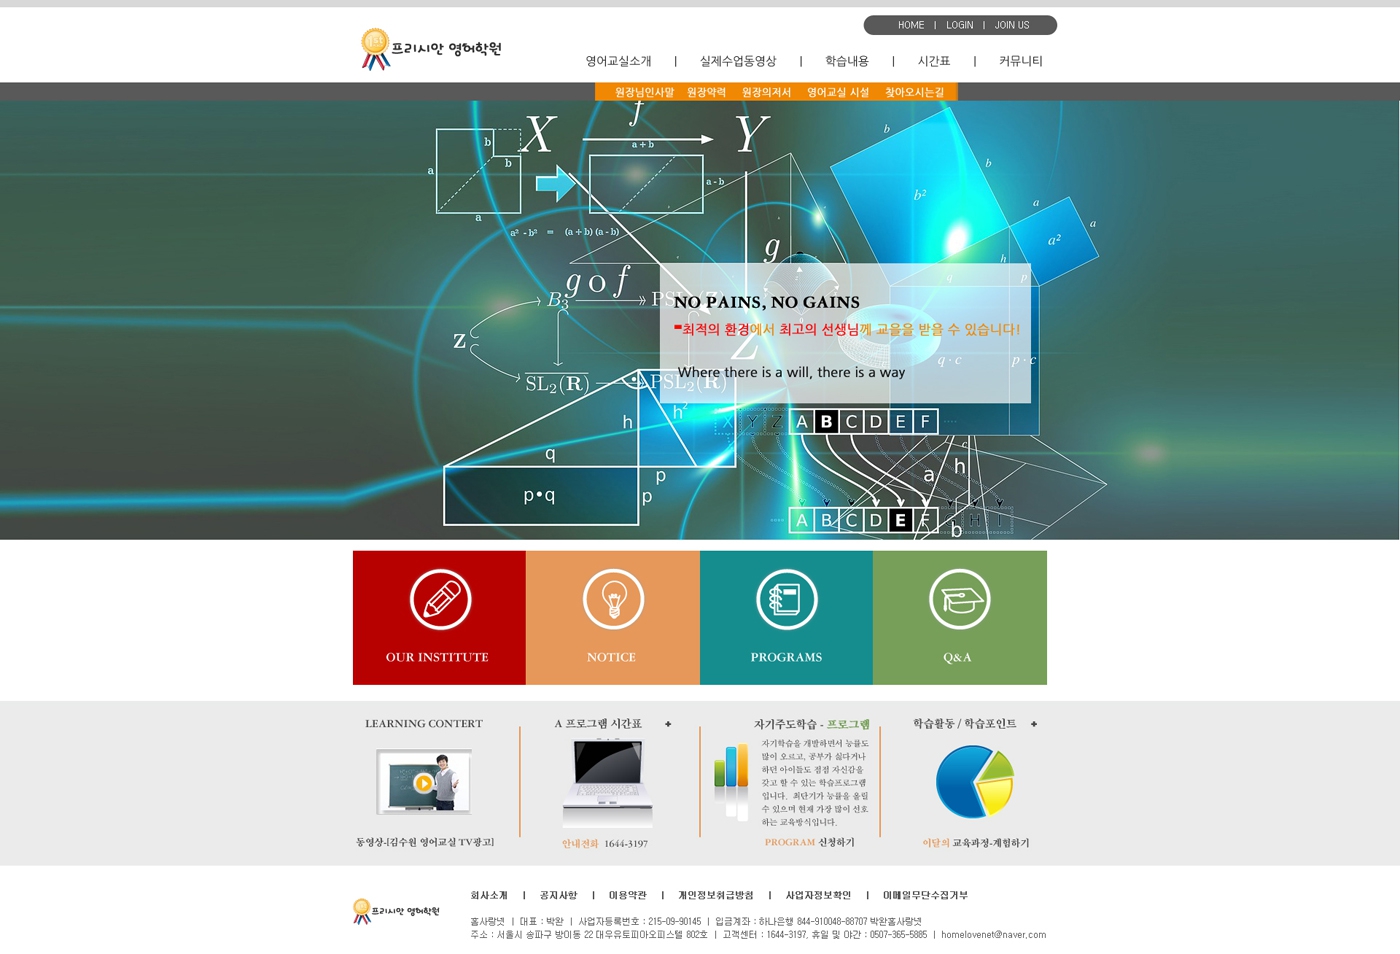Expand plus sign next to 학습활동 / 학습포인트
The image size is (1400, 954).
tap(1034, 724)
